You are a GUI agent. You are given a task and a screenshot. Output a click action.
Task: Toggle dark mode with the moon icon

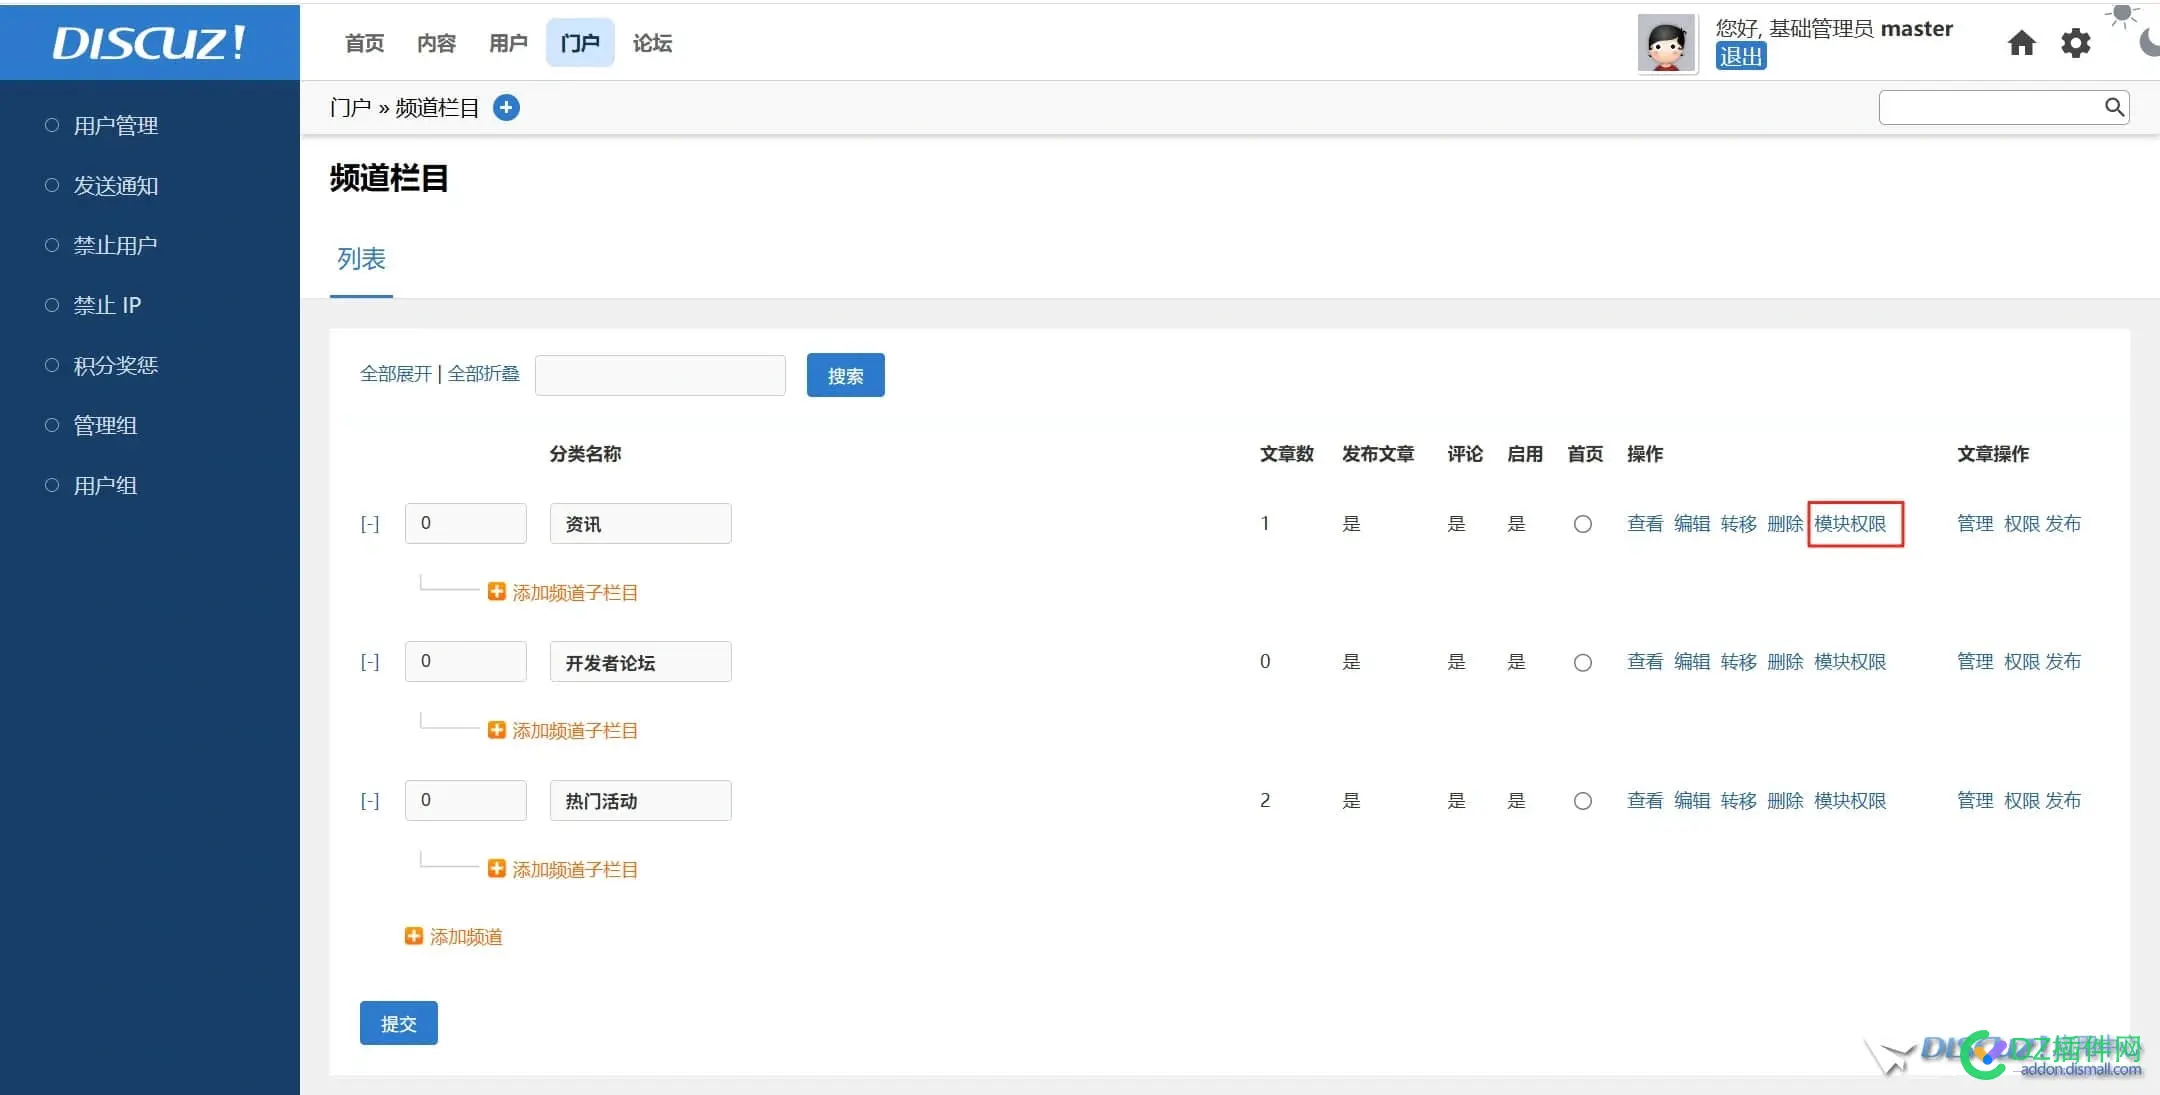coord(2146,42)
